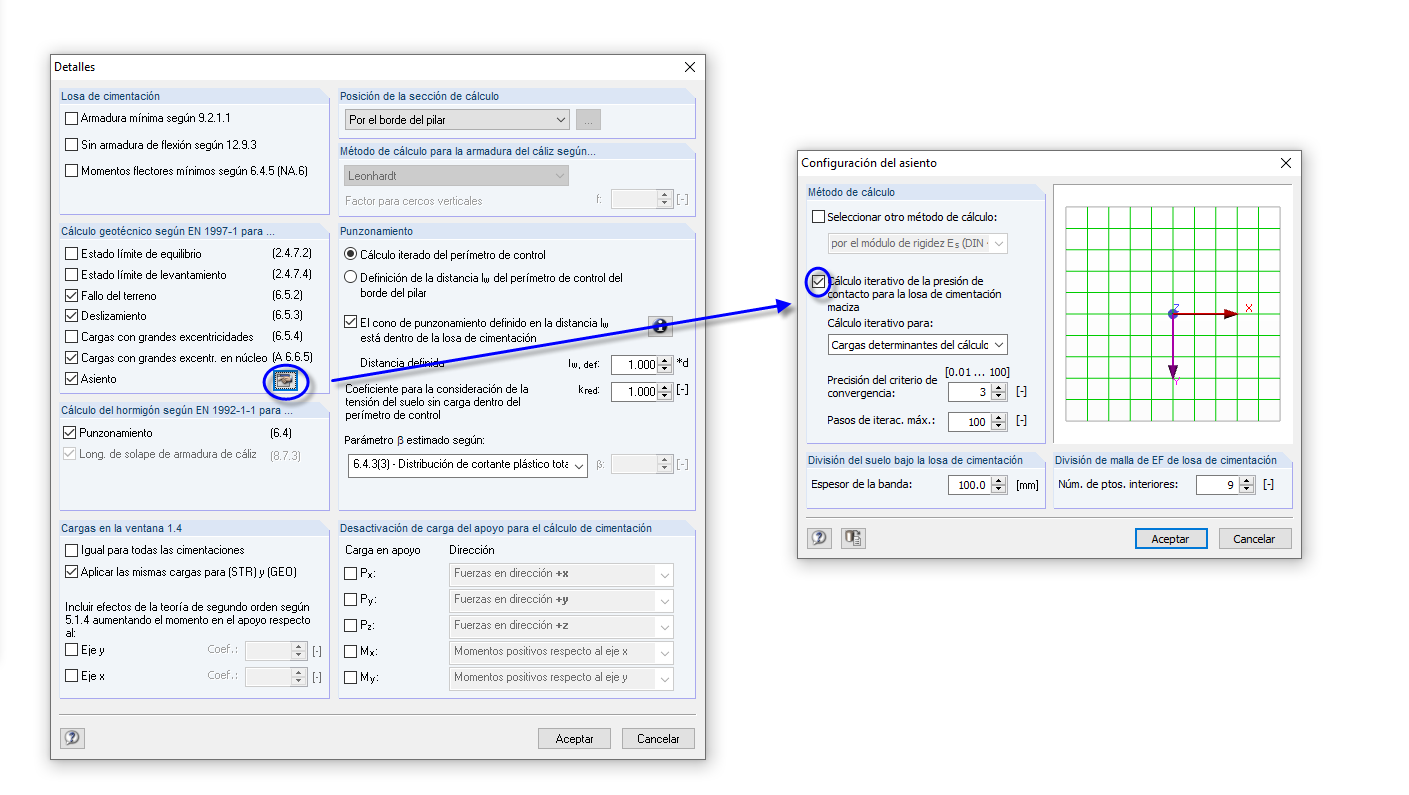
Task: Click the Espesor de la banda input field
Action: pyautogui.click(x=974, y=483)
